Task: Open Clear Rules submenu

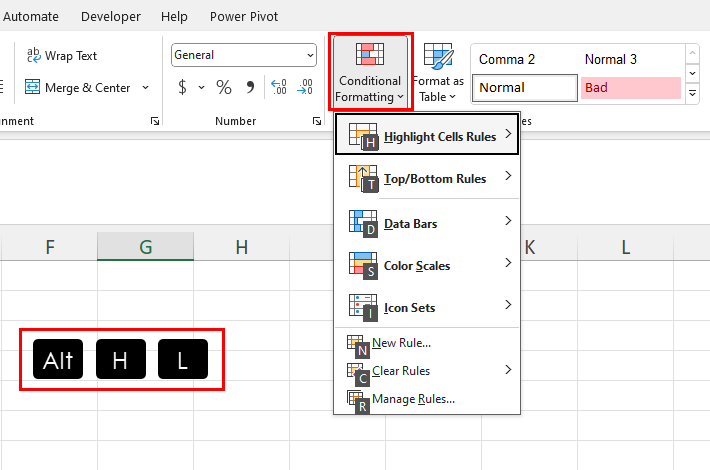Action: tap(427, 371)
